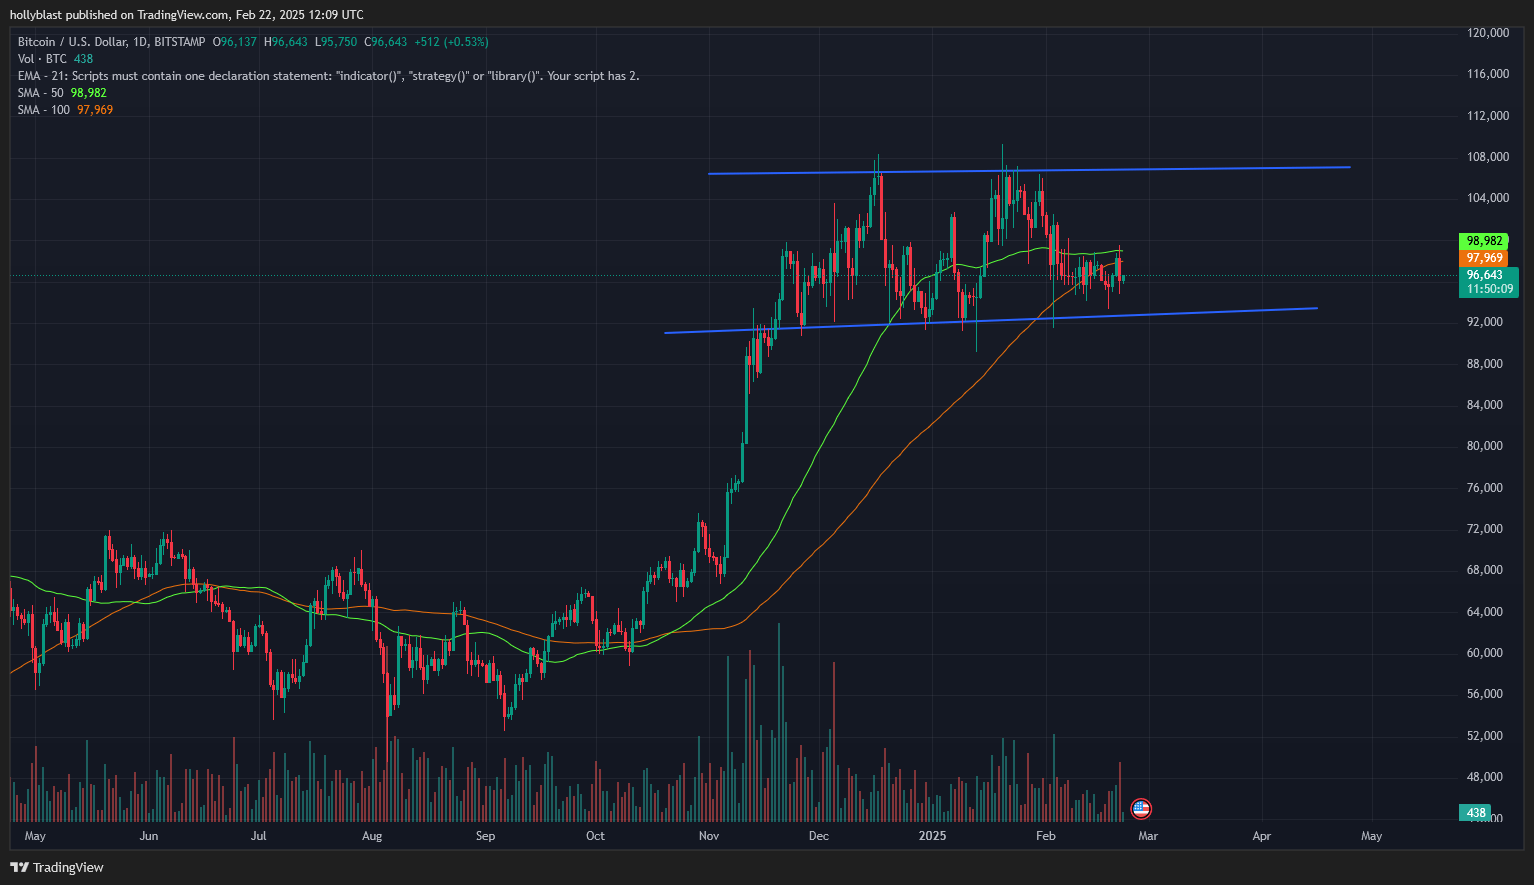This screenshot has height=885, width=1534.
Task: Click the 120,000 value on the price scale
Action: [x=1486, y=32]
